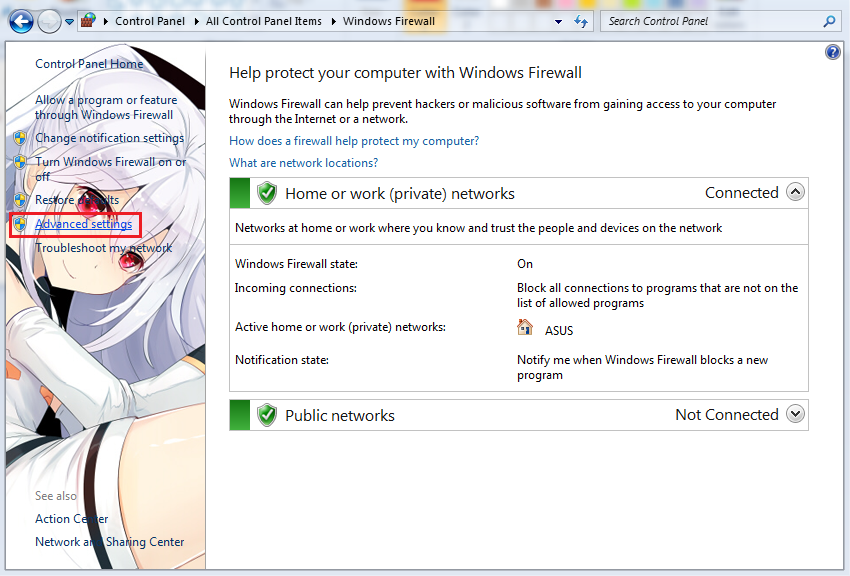The image size is (850, 576).
Task: Open recent pages dropdown next to Forward
Action: point(69,22)
